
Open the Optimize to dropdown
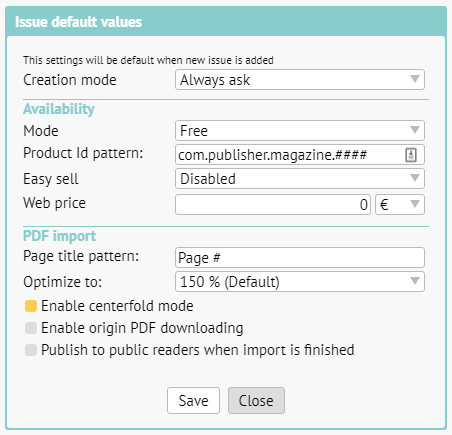pos(300,282)
